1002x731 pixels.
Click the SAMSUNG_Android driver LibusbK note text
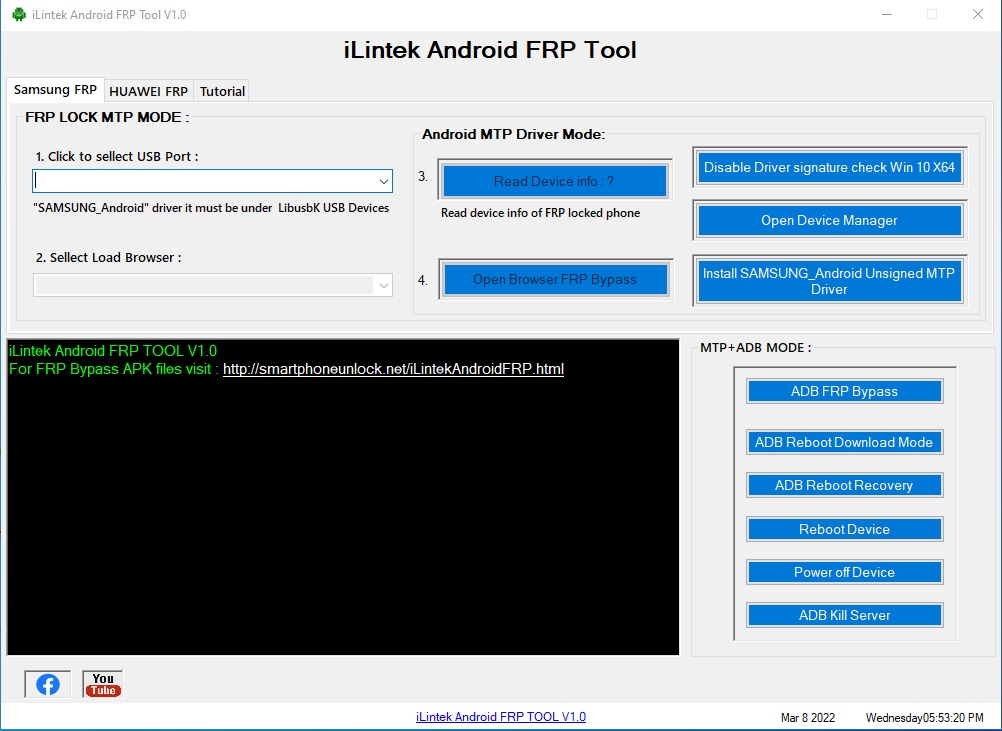pyautogui.click(x=211, y=208)
